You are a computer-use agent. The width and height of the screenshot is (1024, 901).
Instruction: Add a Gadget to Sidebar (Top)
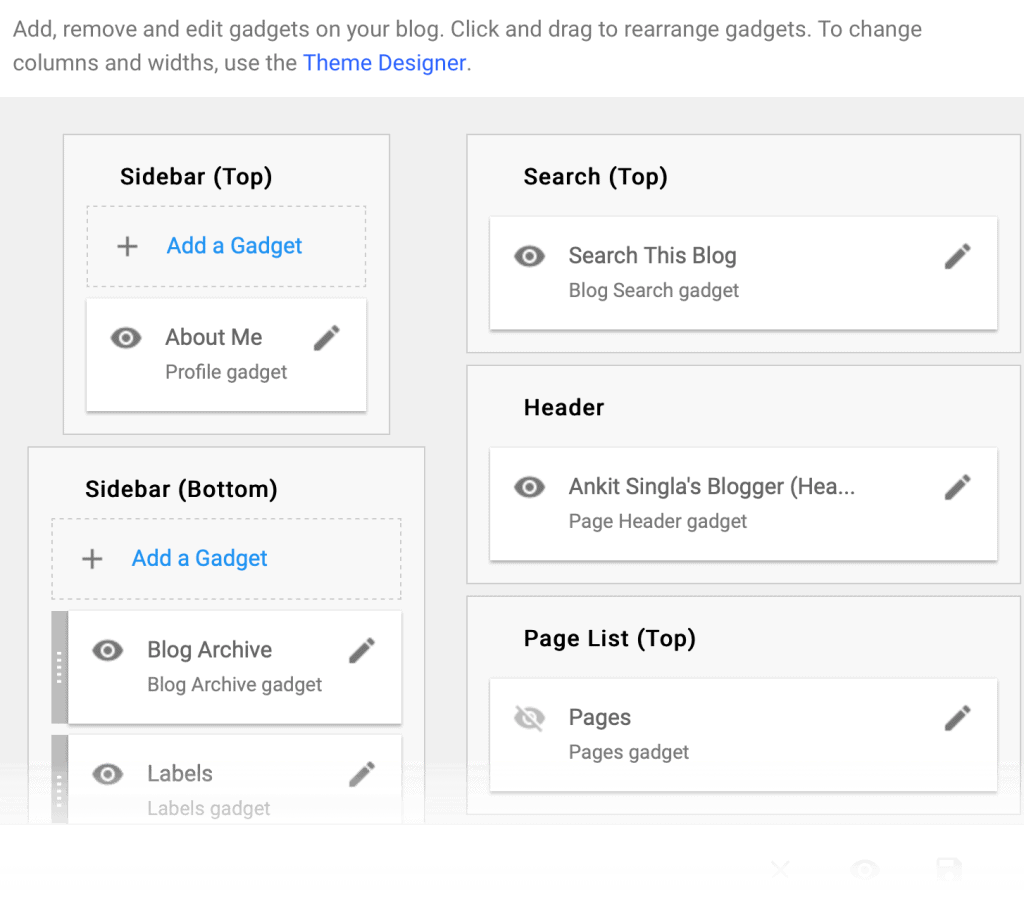pyautogui.click(x=233, y=245)
